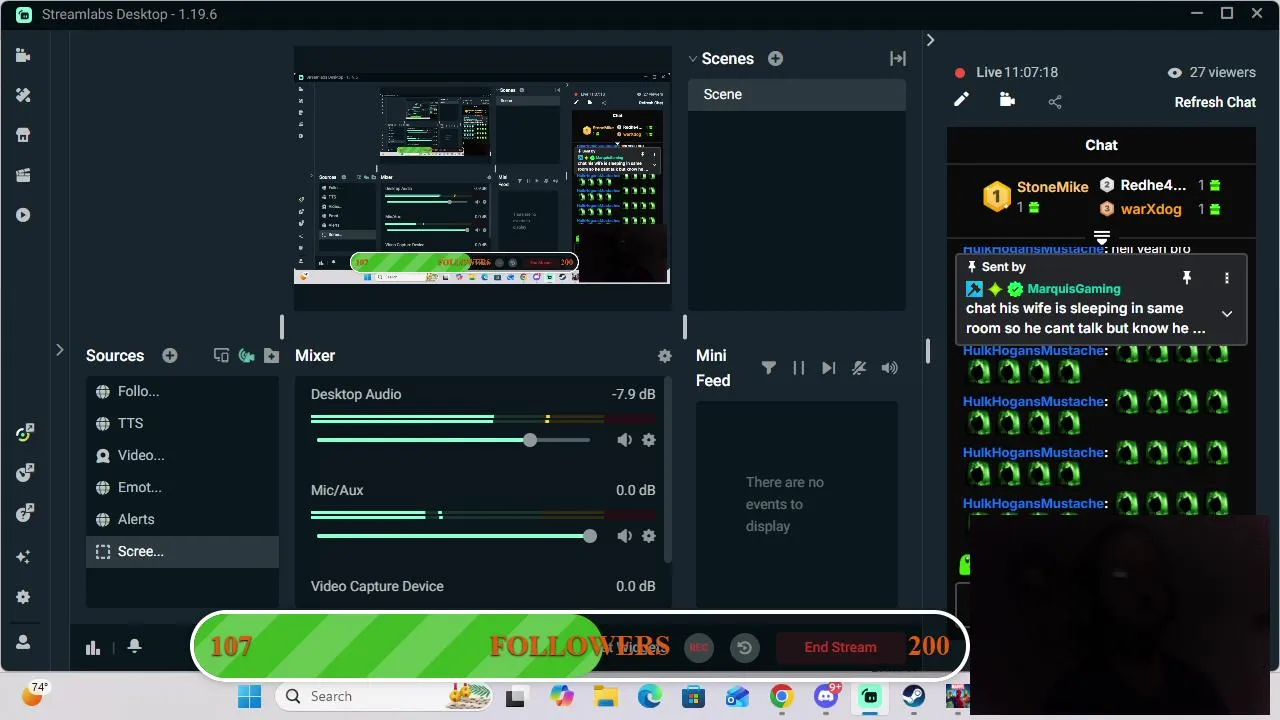This screenshot has height=720, width=1280.
Task: Mute the Mic/Aux speaker
Action: pos(625,536)
